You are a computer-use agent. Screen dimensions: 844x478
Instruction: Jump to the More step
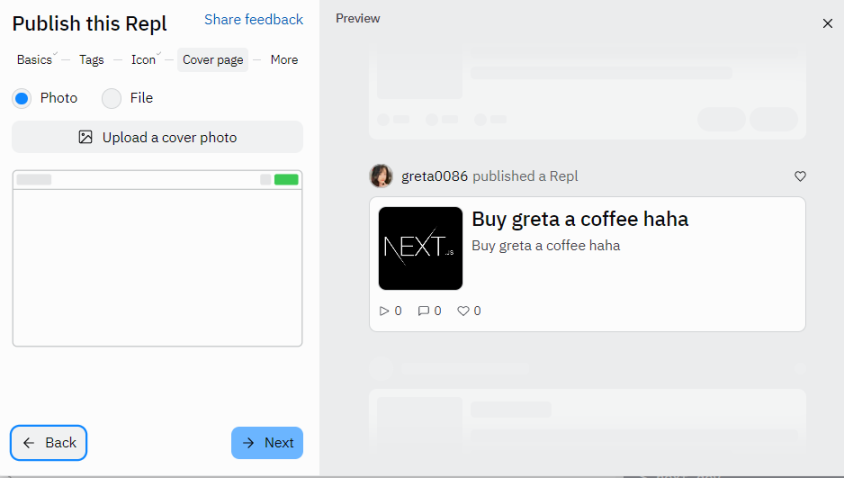[284, 60]
